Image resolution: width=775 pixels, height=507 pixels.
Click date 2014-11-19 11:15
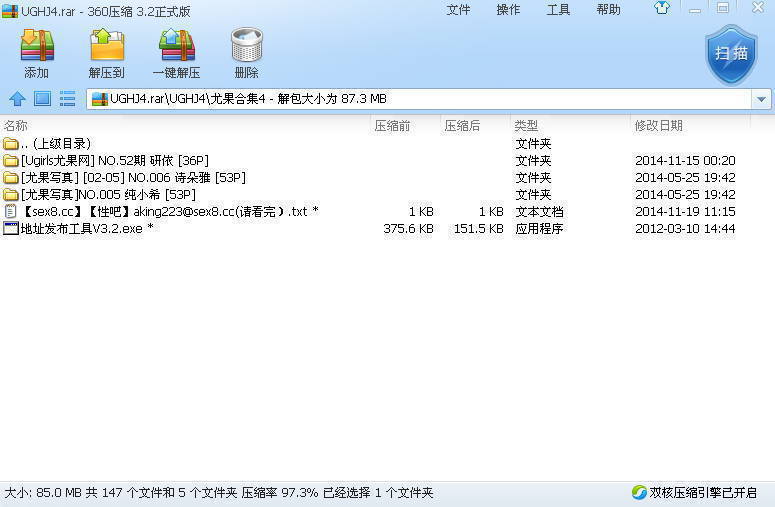(685, 211)
